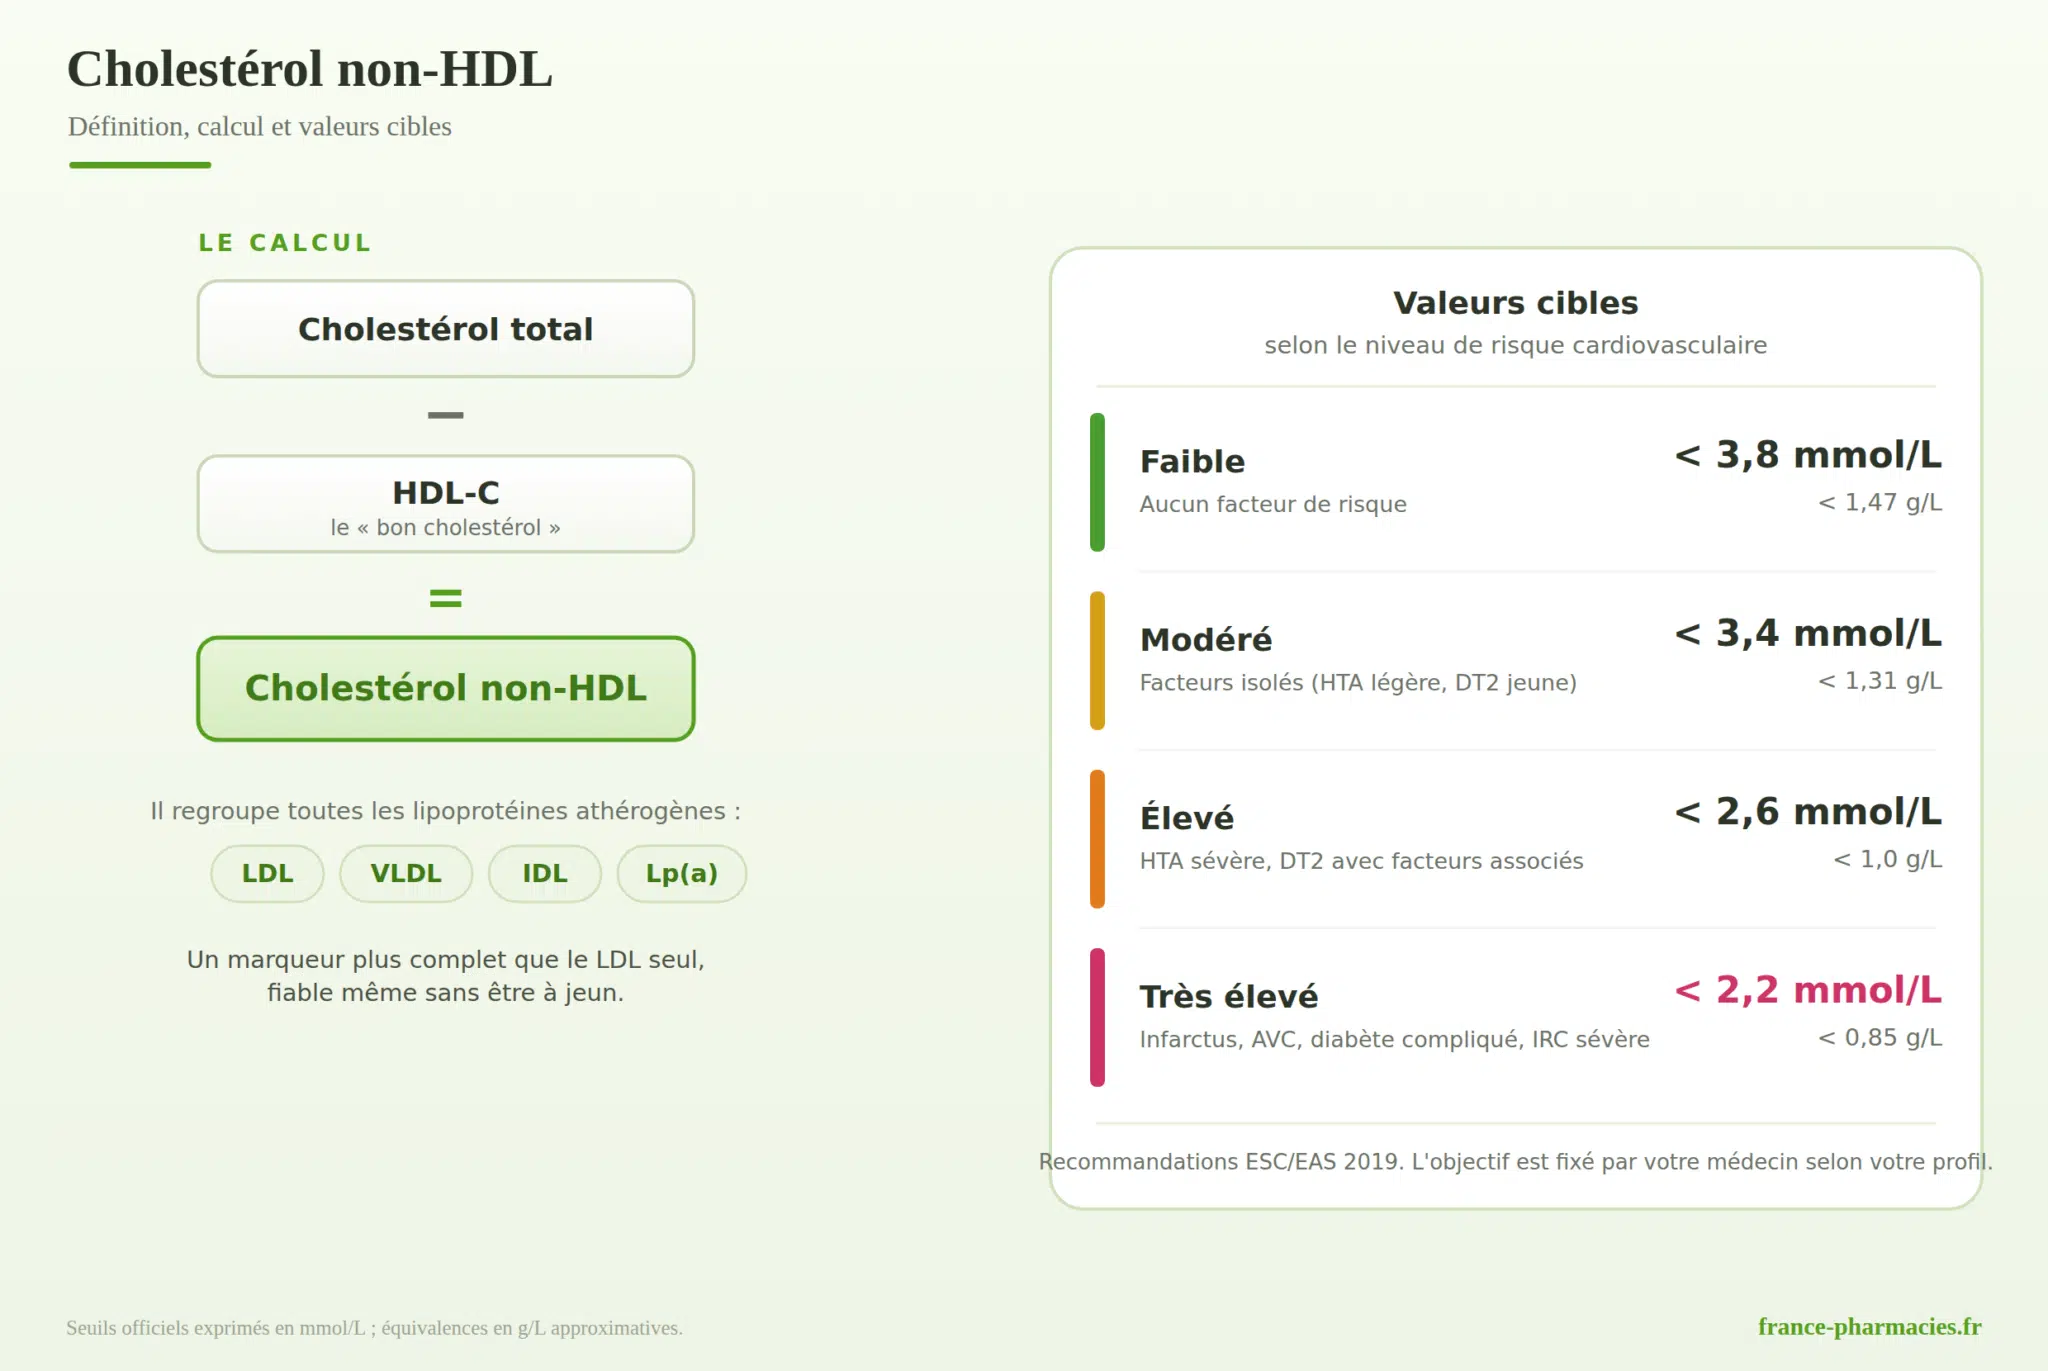
Task: Click the pink Très élevé color bar
Action: coord(1097,1017)
